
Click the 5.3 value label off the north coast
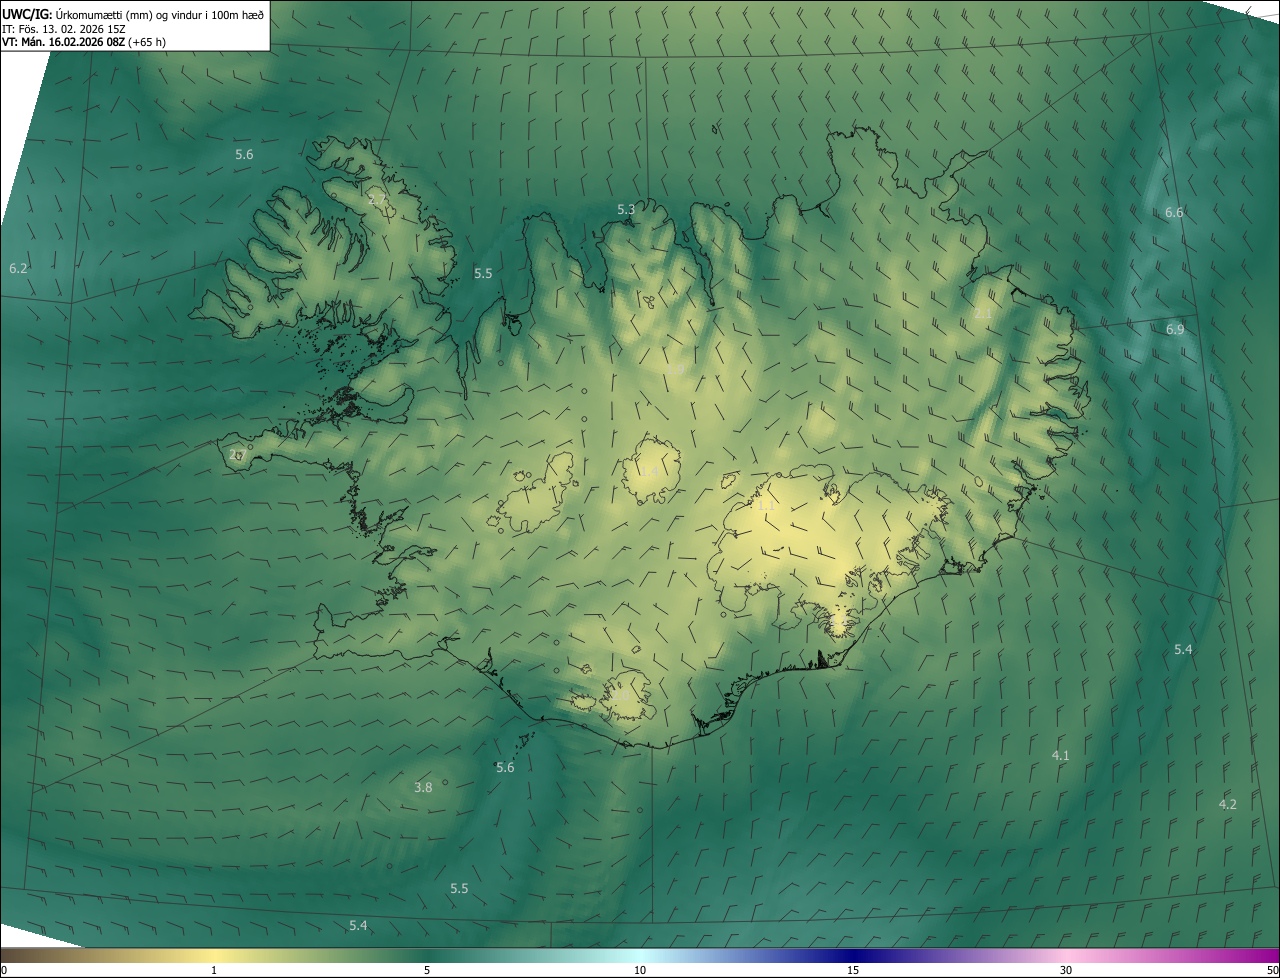click(x=626, y=209)
